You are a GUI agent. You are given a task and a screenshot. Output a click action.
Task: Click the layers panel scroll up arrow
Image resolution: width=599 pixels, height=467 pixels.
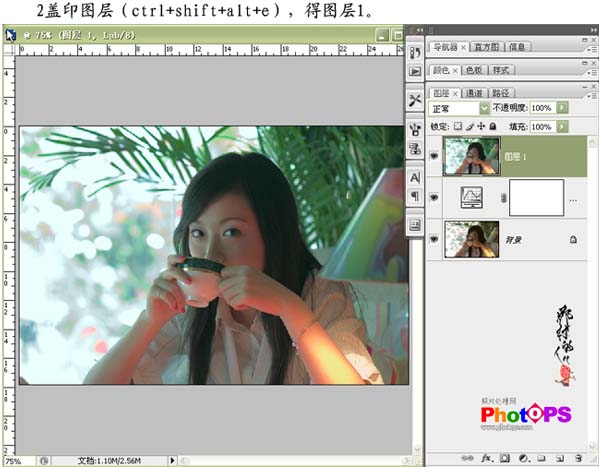[x=593, y=143]
